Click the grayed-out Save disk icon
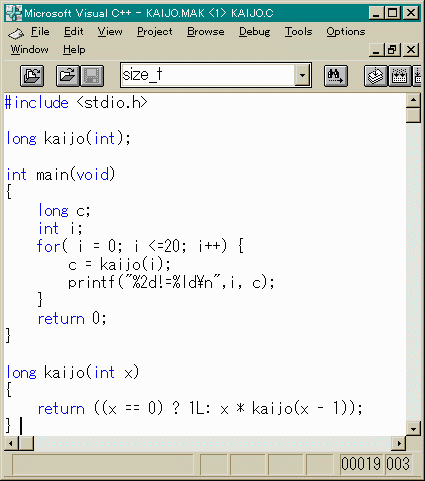 [92, 76]
